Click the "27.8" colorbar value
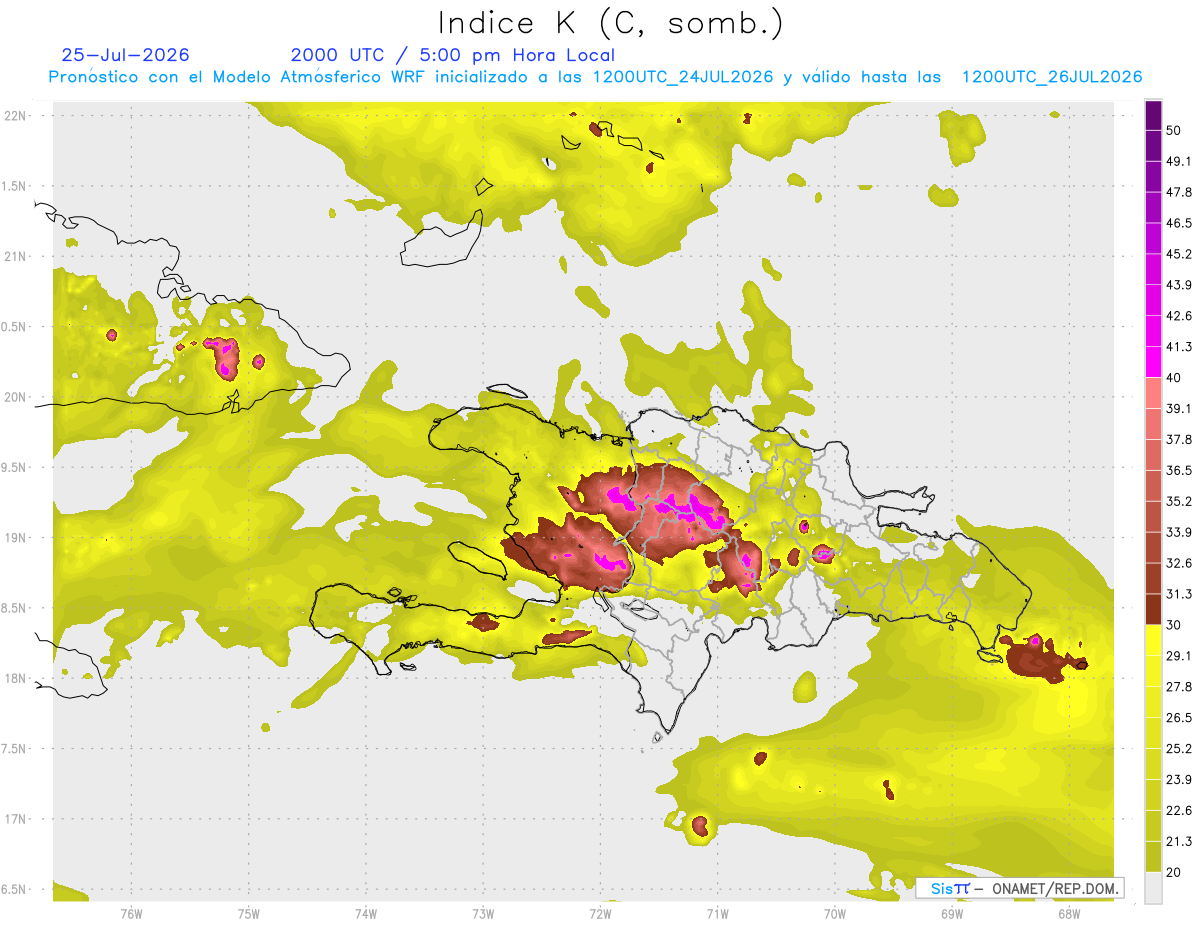The image size is (1200, 927). tap(1180, 687)
